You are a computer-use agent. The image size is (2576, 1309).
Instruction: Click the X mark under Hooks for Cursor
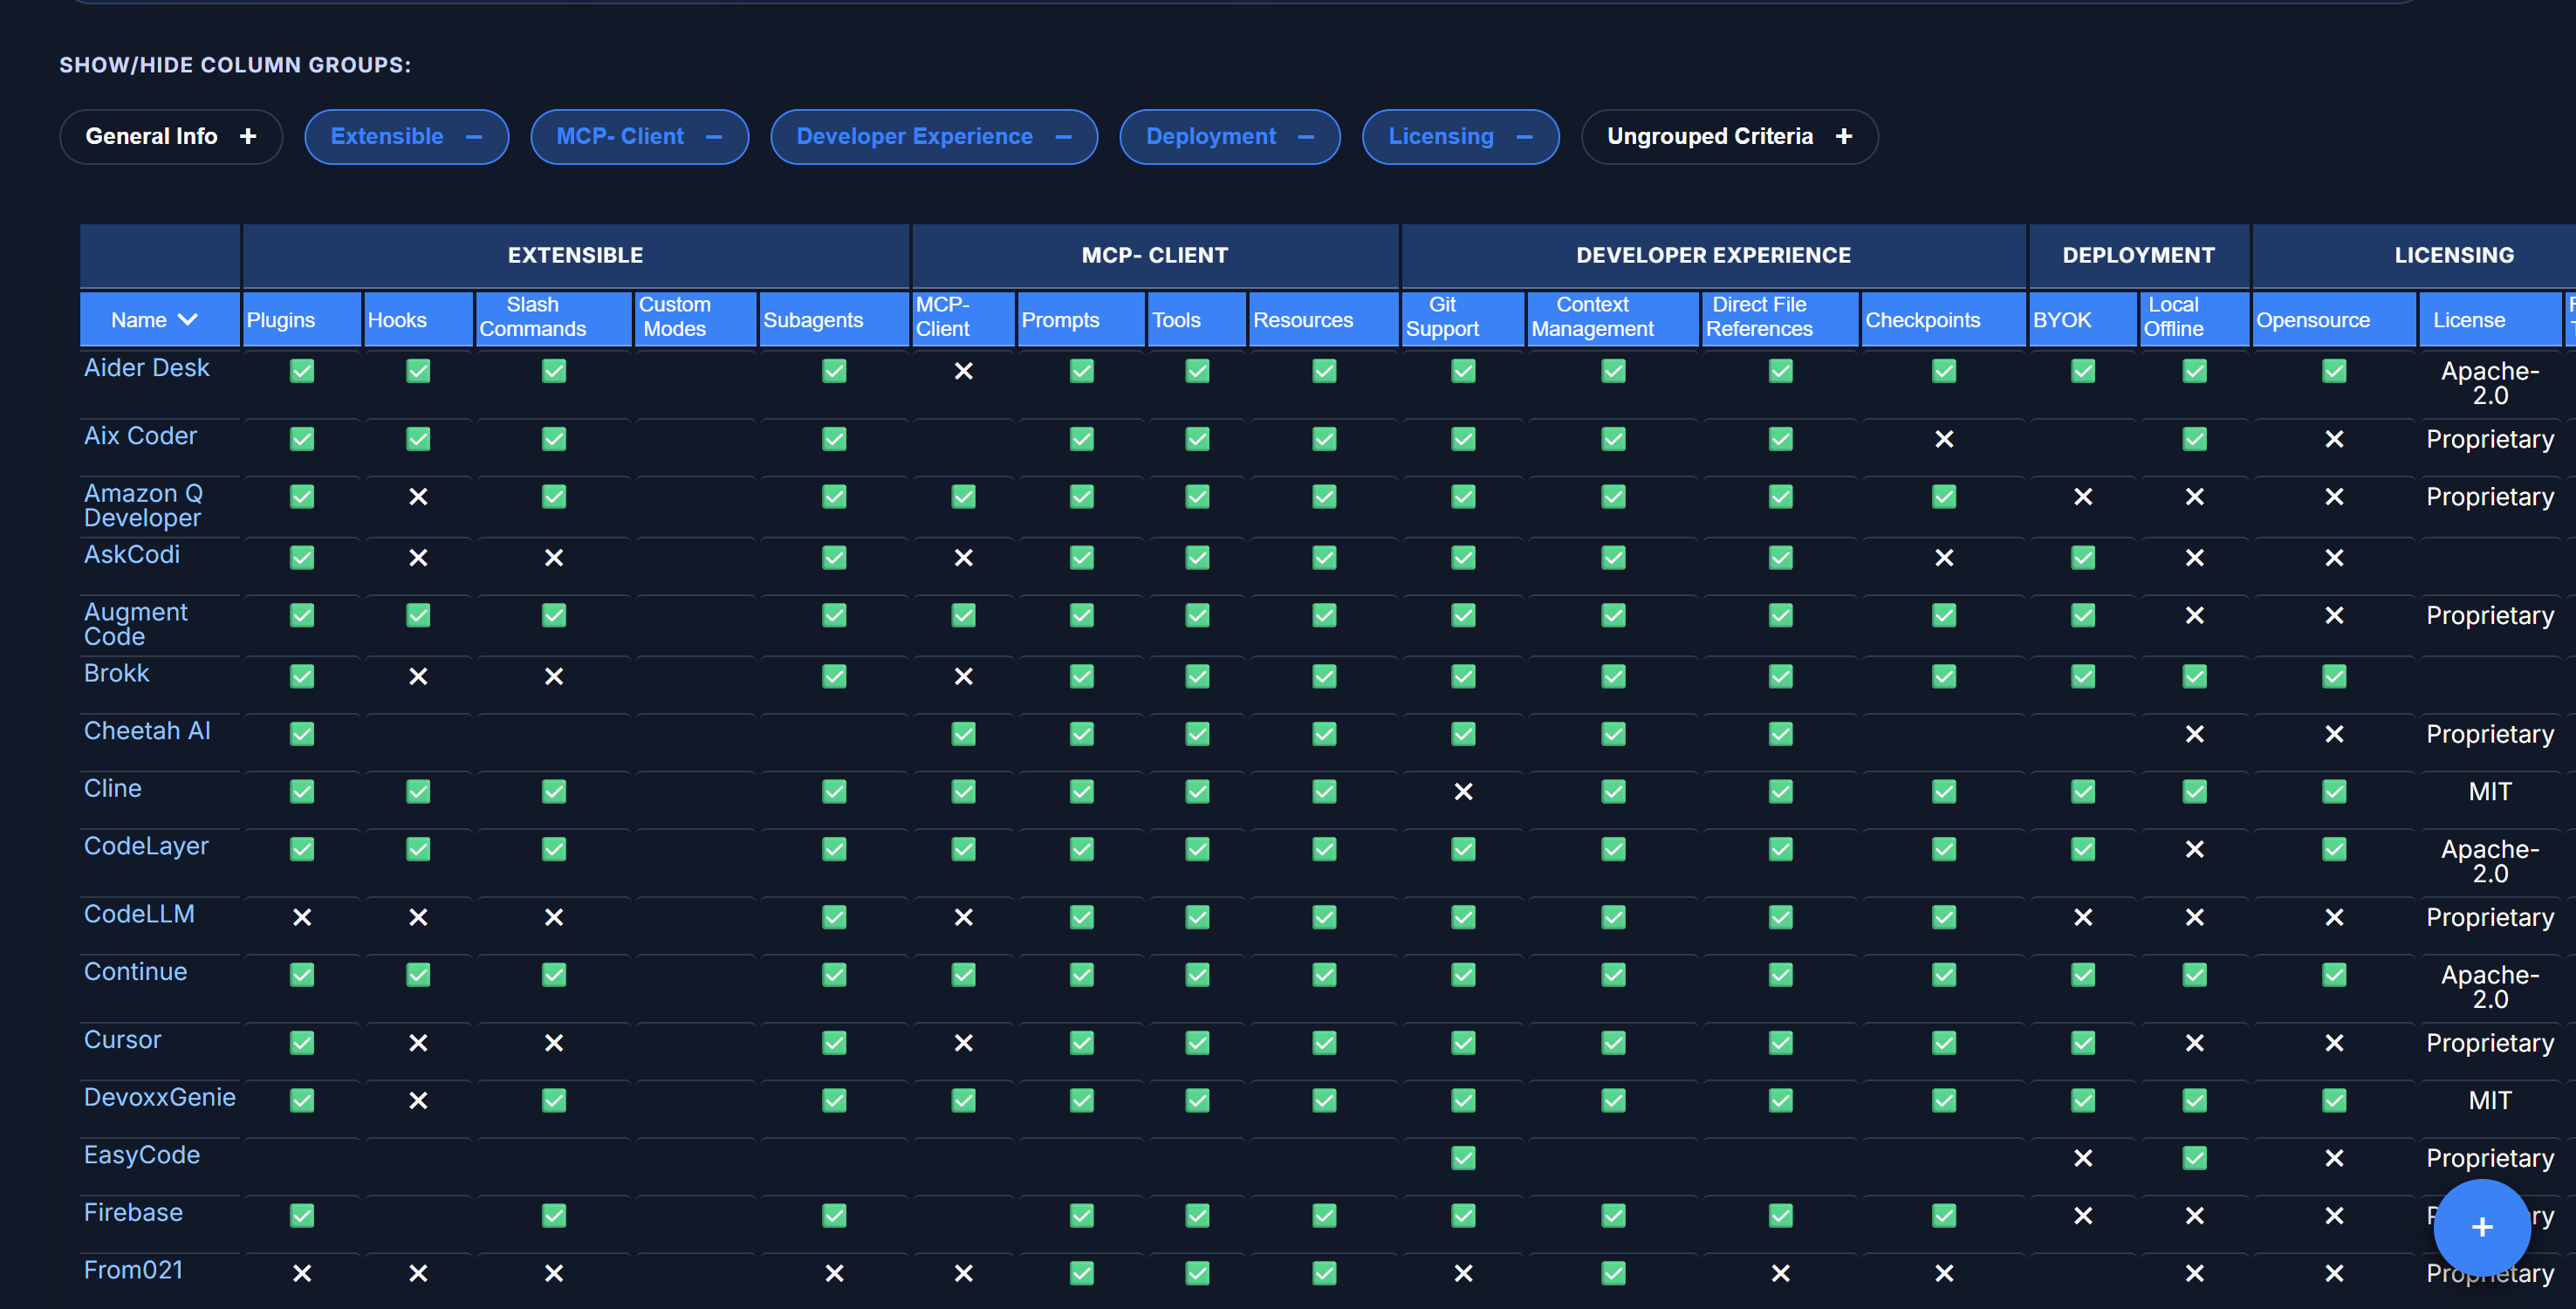pos(418,1042)
